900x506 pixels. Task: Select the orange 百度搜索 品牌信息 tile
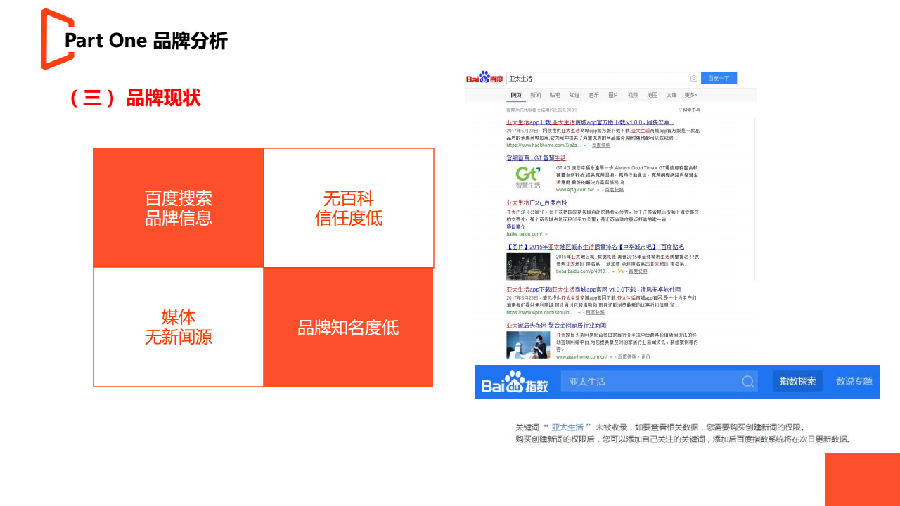pos(178,208)
